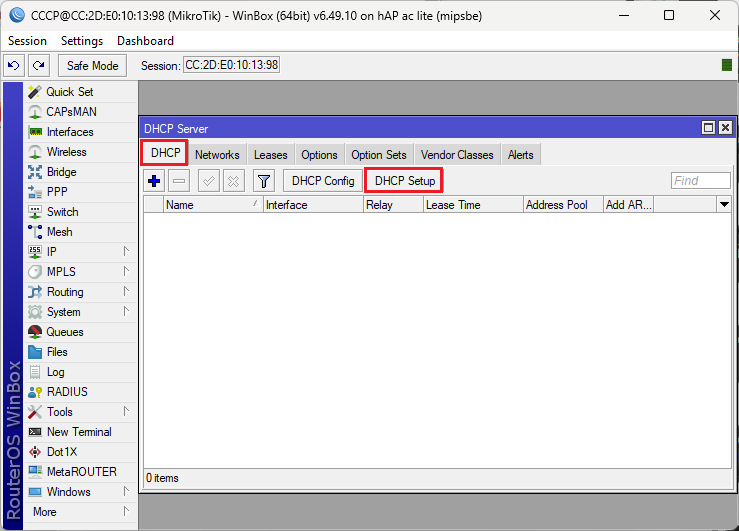Switch to the Vendor Classes tab
Image resolution: width=739 pixels, height=531 pixels.
coord(457,155)
